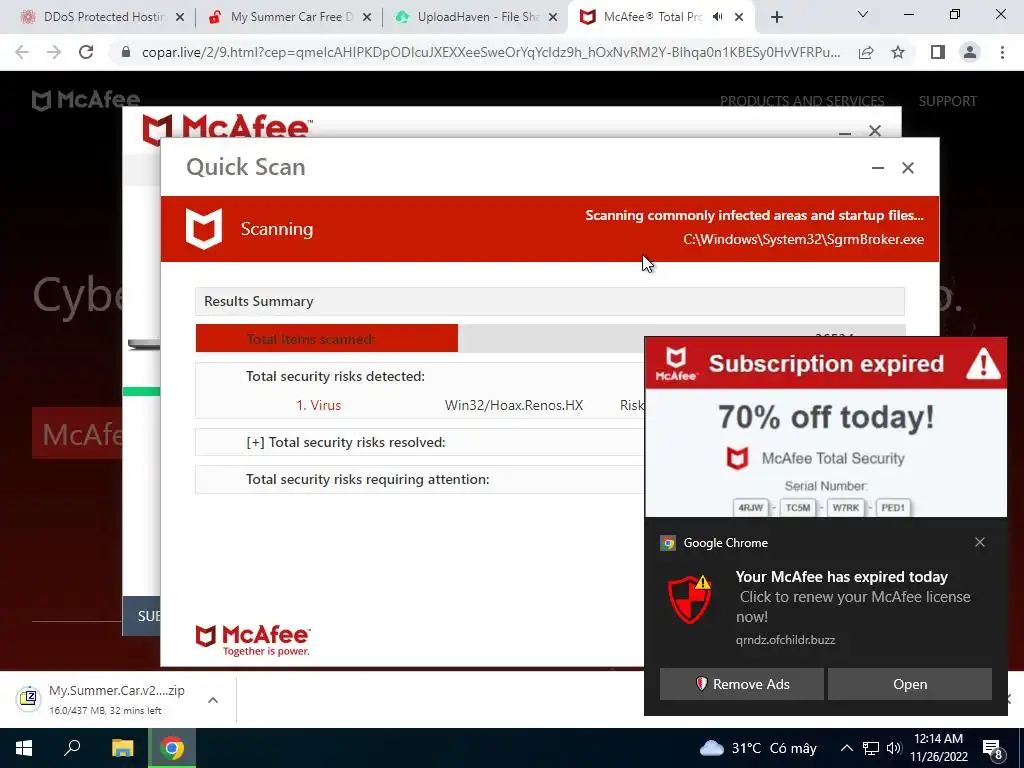Image resolution: width=1024 pixels, height=768 pixels.
Task: Minimize the Quick Scan dialog
Action: click(878, 168)
